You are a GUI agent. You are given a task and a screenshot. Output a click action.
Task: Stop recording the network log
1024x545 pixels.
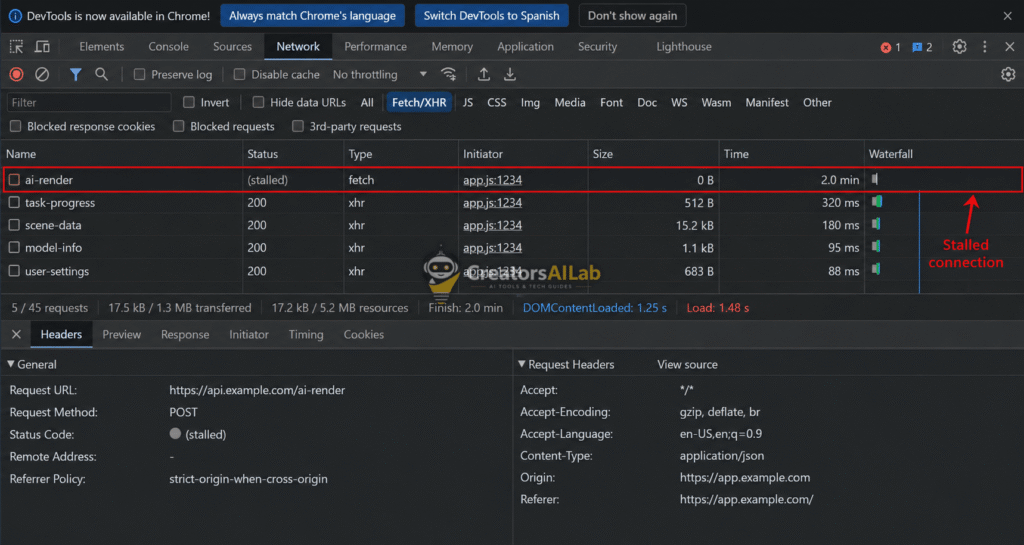click(x=16, y=74)
